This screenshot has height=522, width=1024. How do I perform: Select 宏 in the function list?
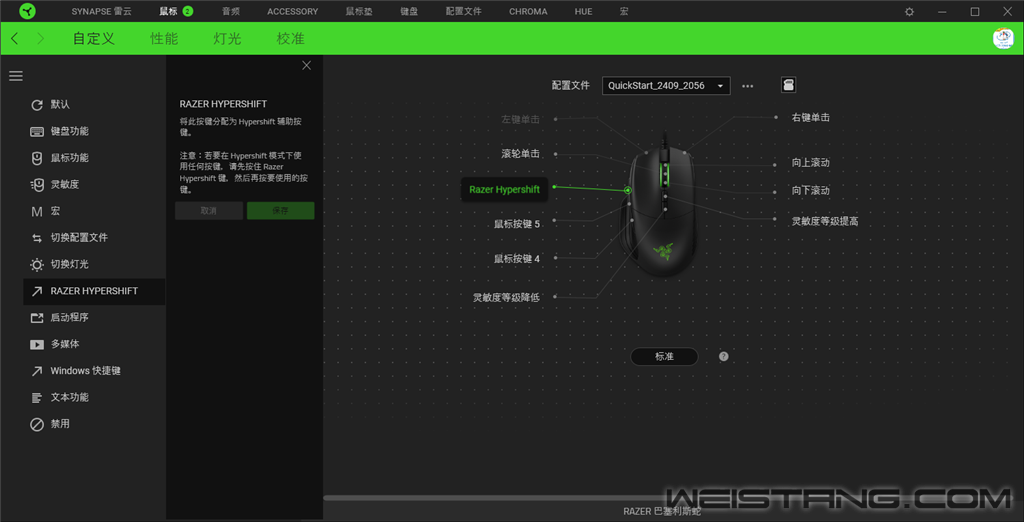pos(94,212)
